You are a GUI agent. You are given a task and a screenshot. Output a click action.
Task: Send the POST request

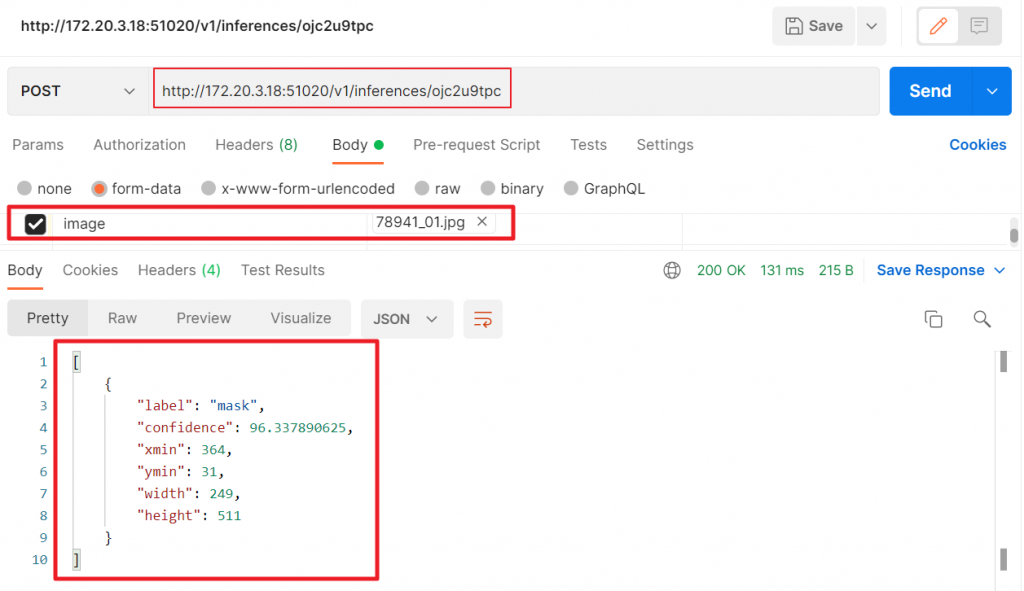tap(931, 91)
